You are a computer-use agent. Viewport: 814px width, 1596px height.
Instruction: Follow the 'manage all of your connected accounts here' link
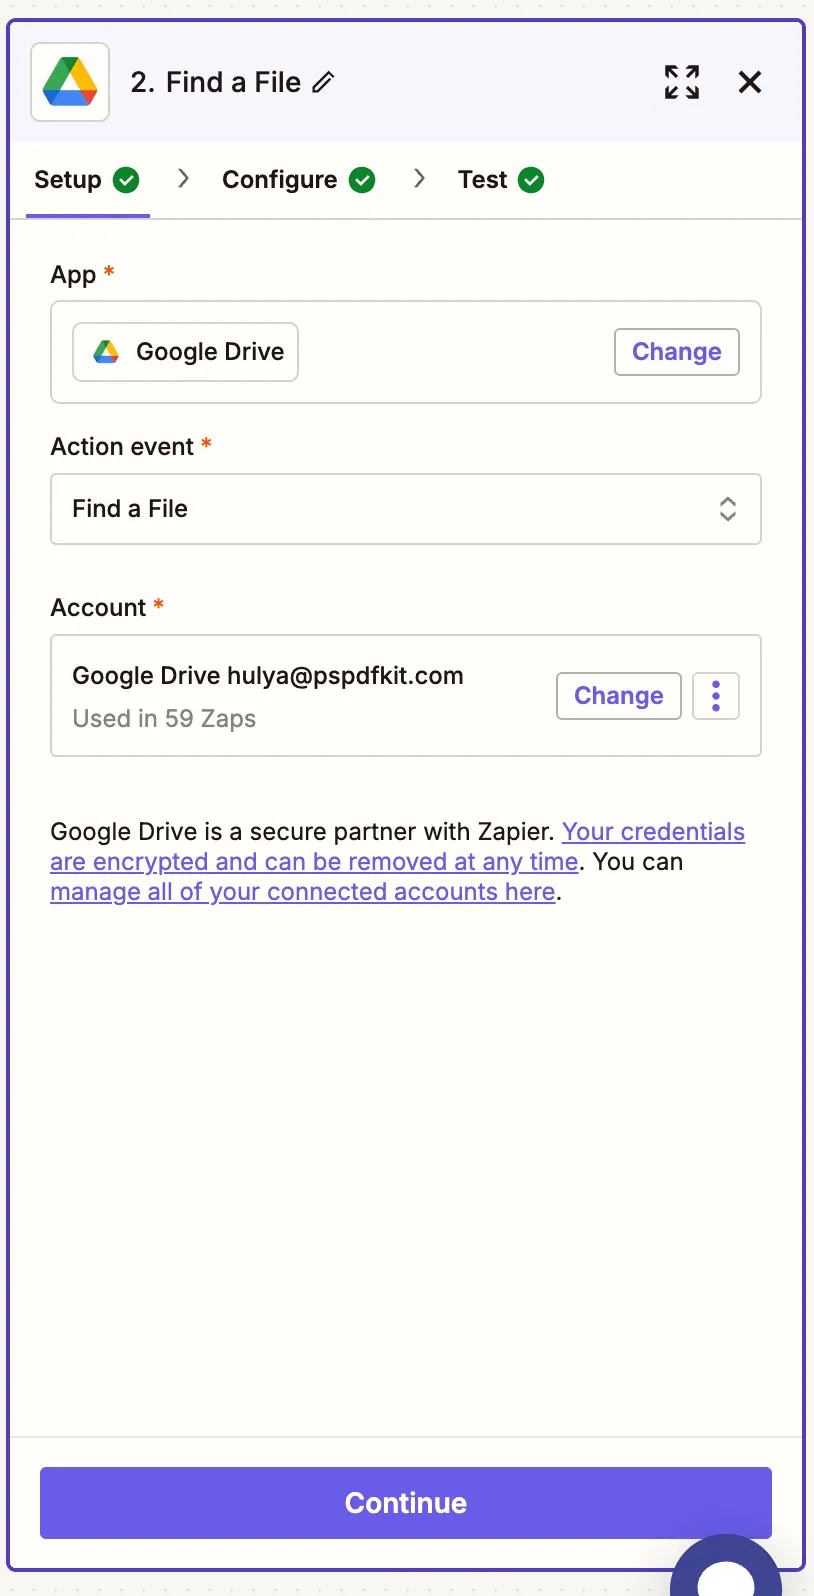pyautogui.click(x=302, y=892)
